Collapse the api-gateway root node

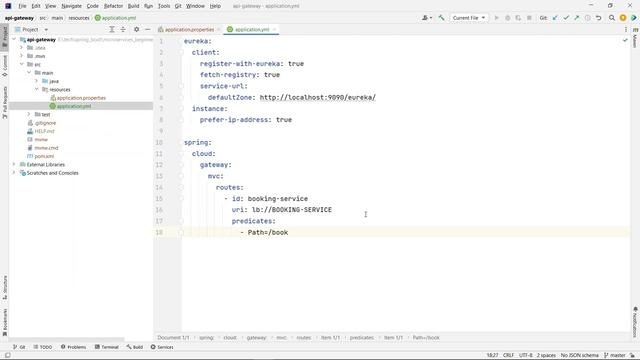click(14, 40)
